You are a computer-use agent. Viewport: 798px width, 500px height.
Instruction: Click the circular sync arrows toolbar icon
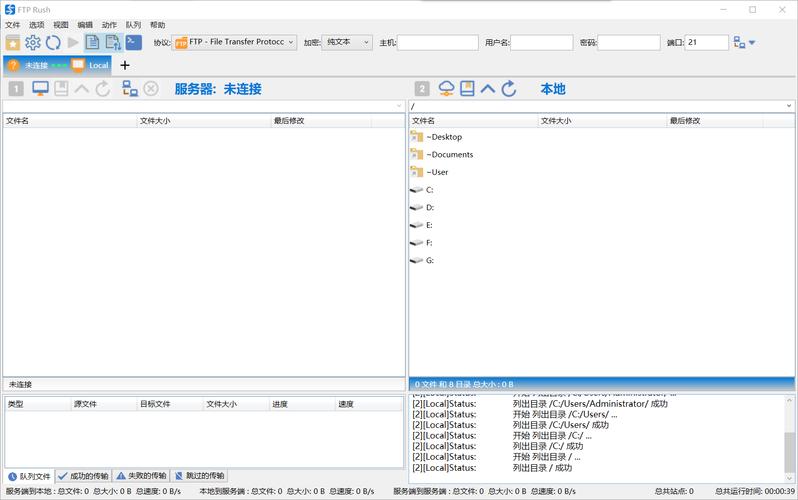click(53, 43)
